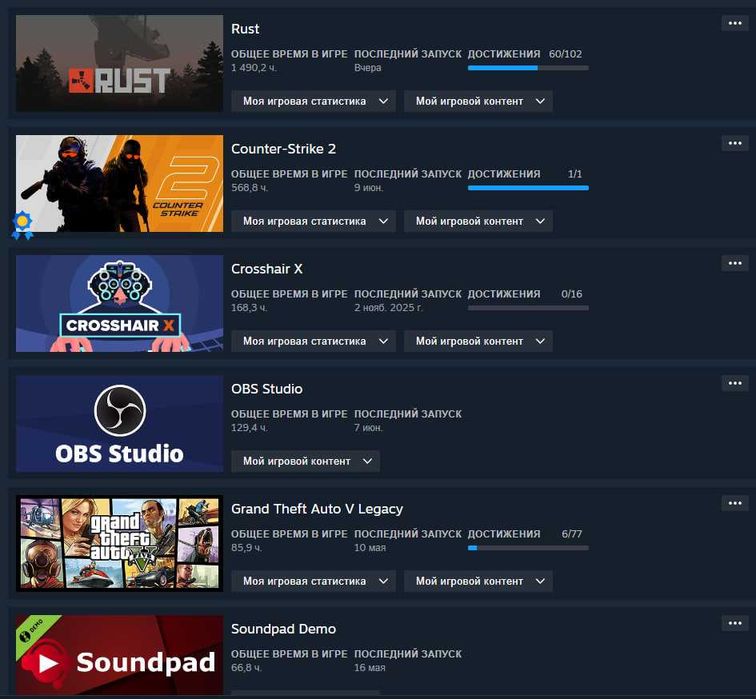Viewport: 756px width, 699px height.
Task: Click Soundpad Demo last launch '16 мая'
Action: [370, 668]
